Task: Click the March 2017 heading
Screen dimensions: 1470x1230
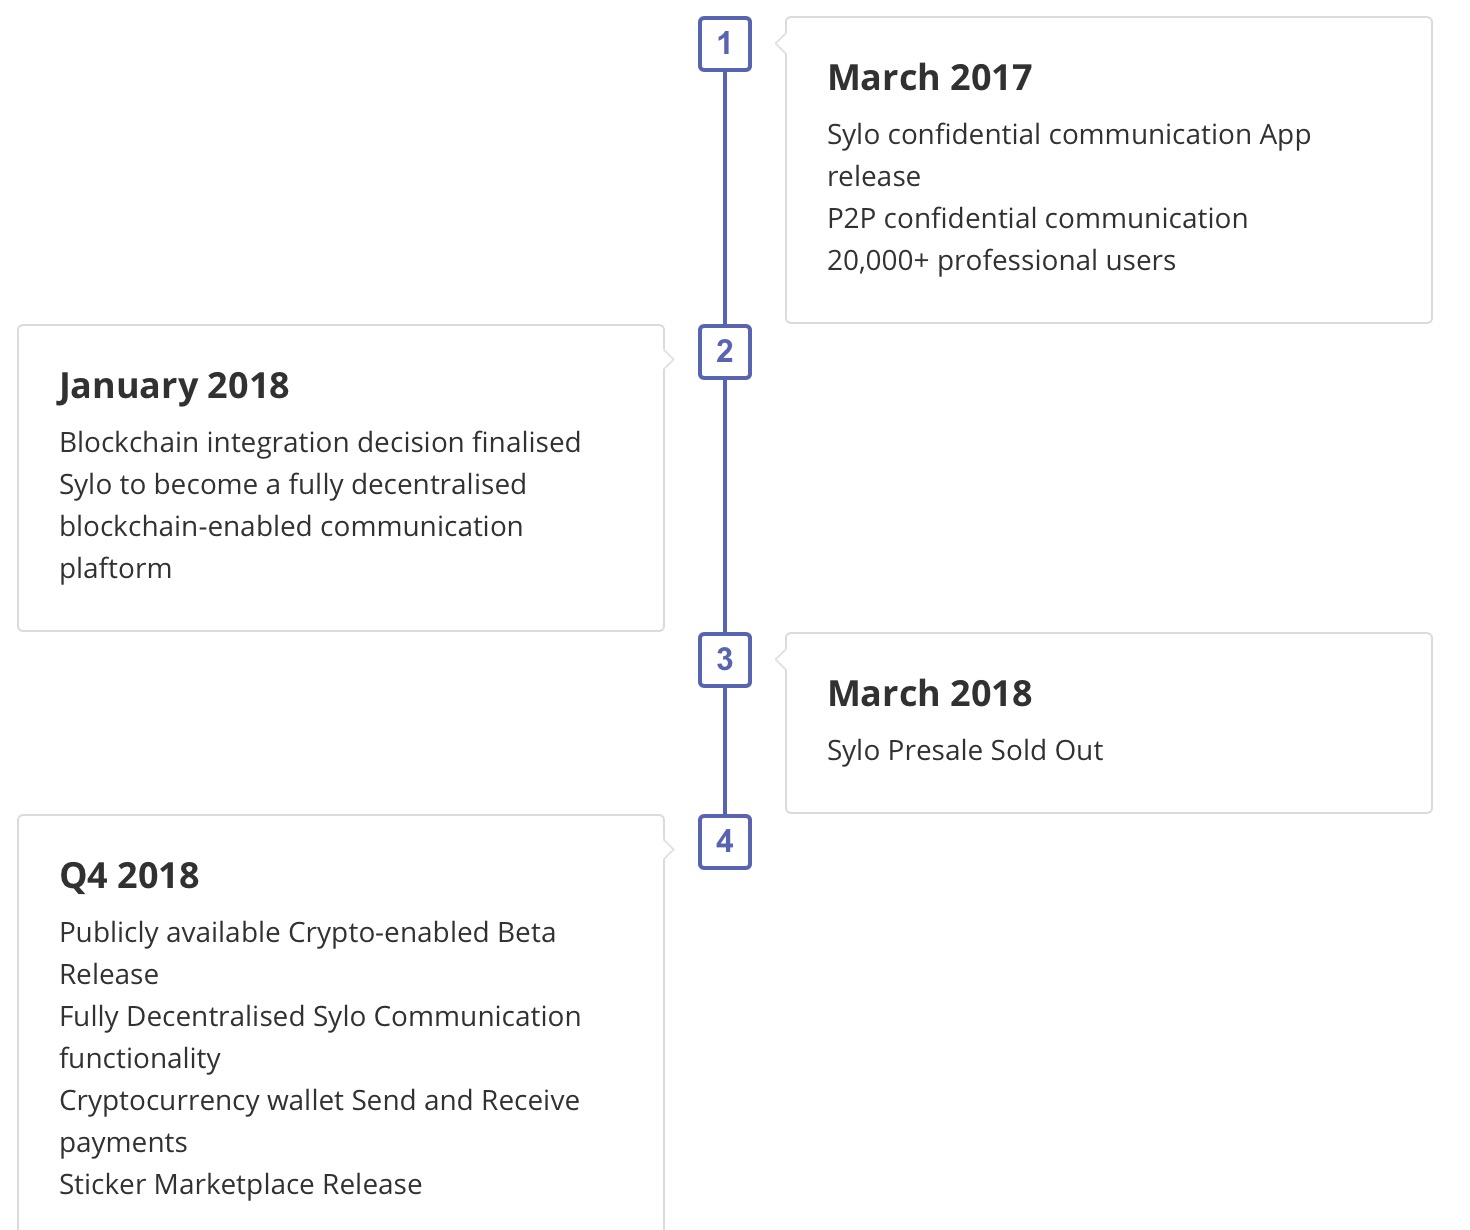Action: [929, 78]
